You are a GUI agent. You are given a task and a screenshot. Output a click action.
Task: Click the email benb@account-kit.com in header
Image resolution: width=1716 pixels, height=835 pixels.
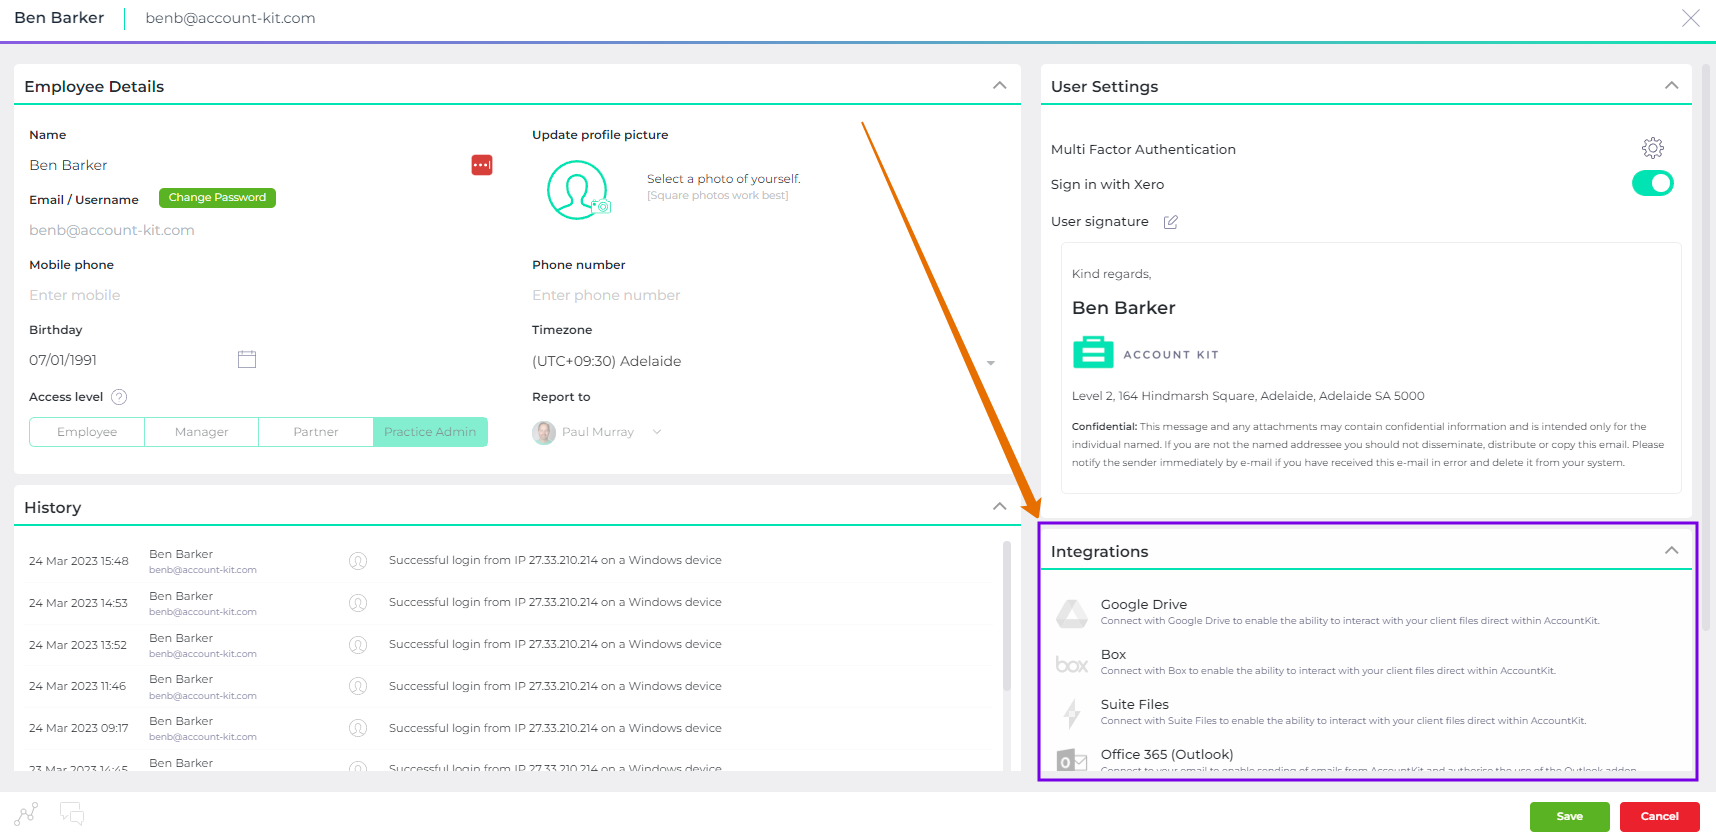tap(230, 18)
